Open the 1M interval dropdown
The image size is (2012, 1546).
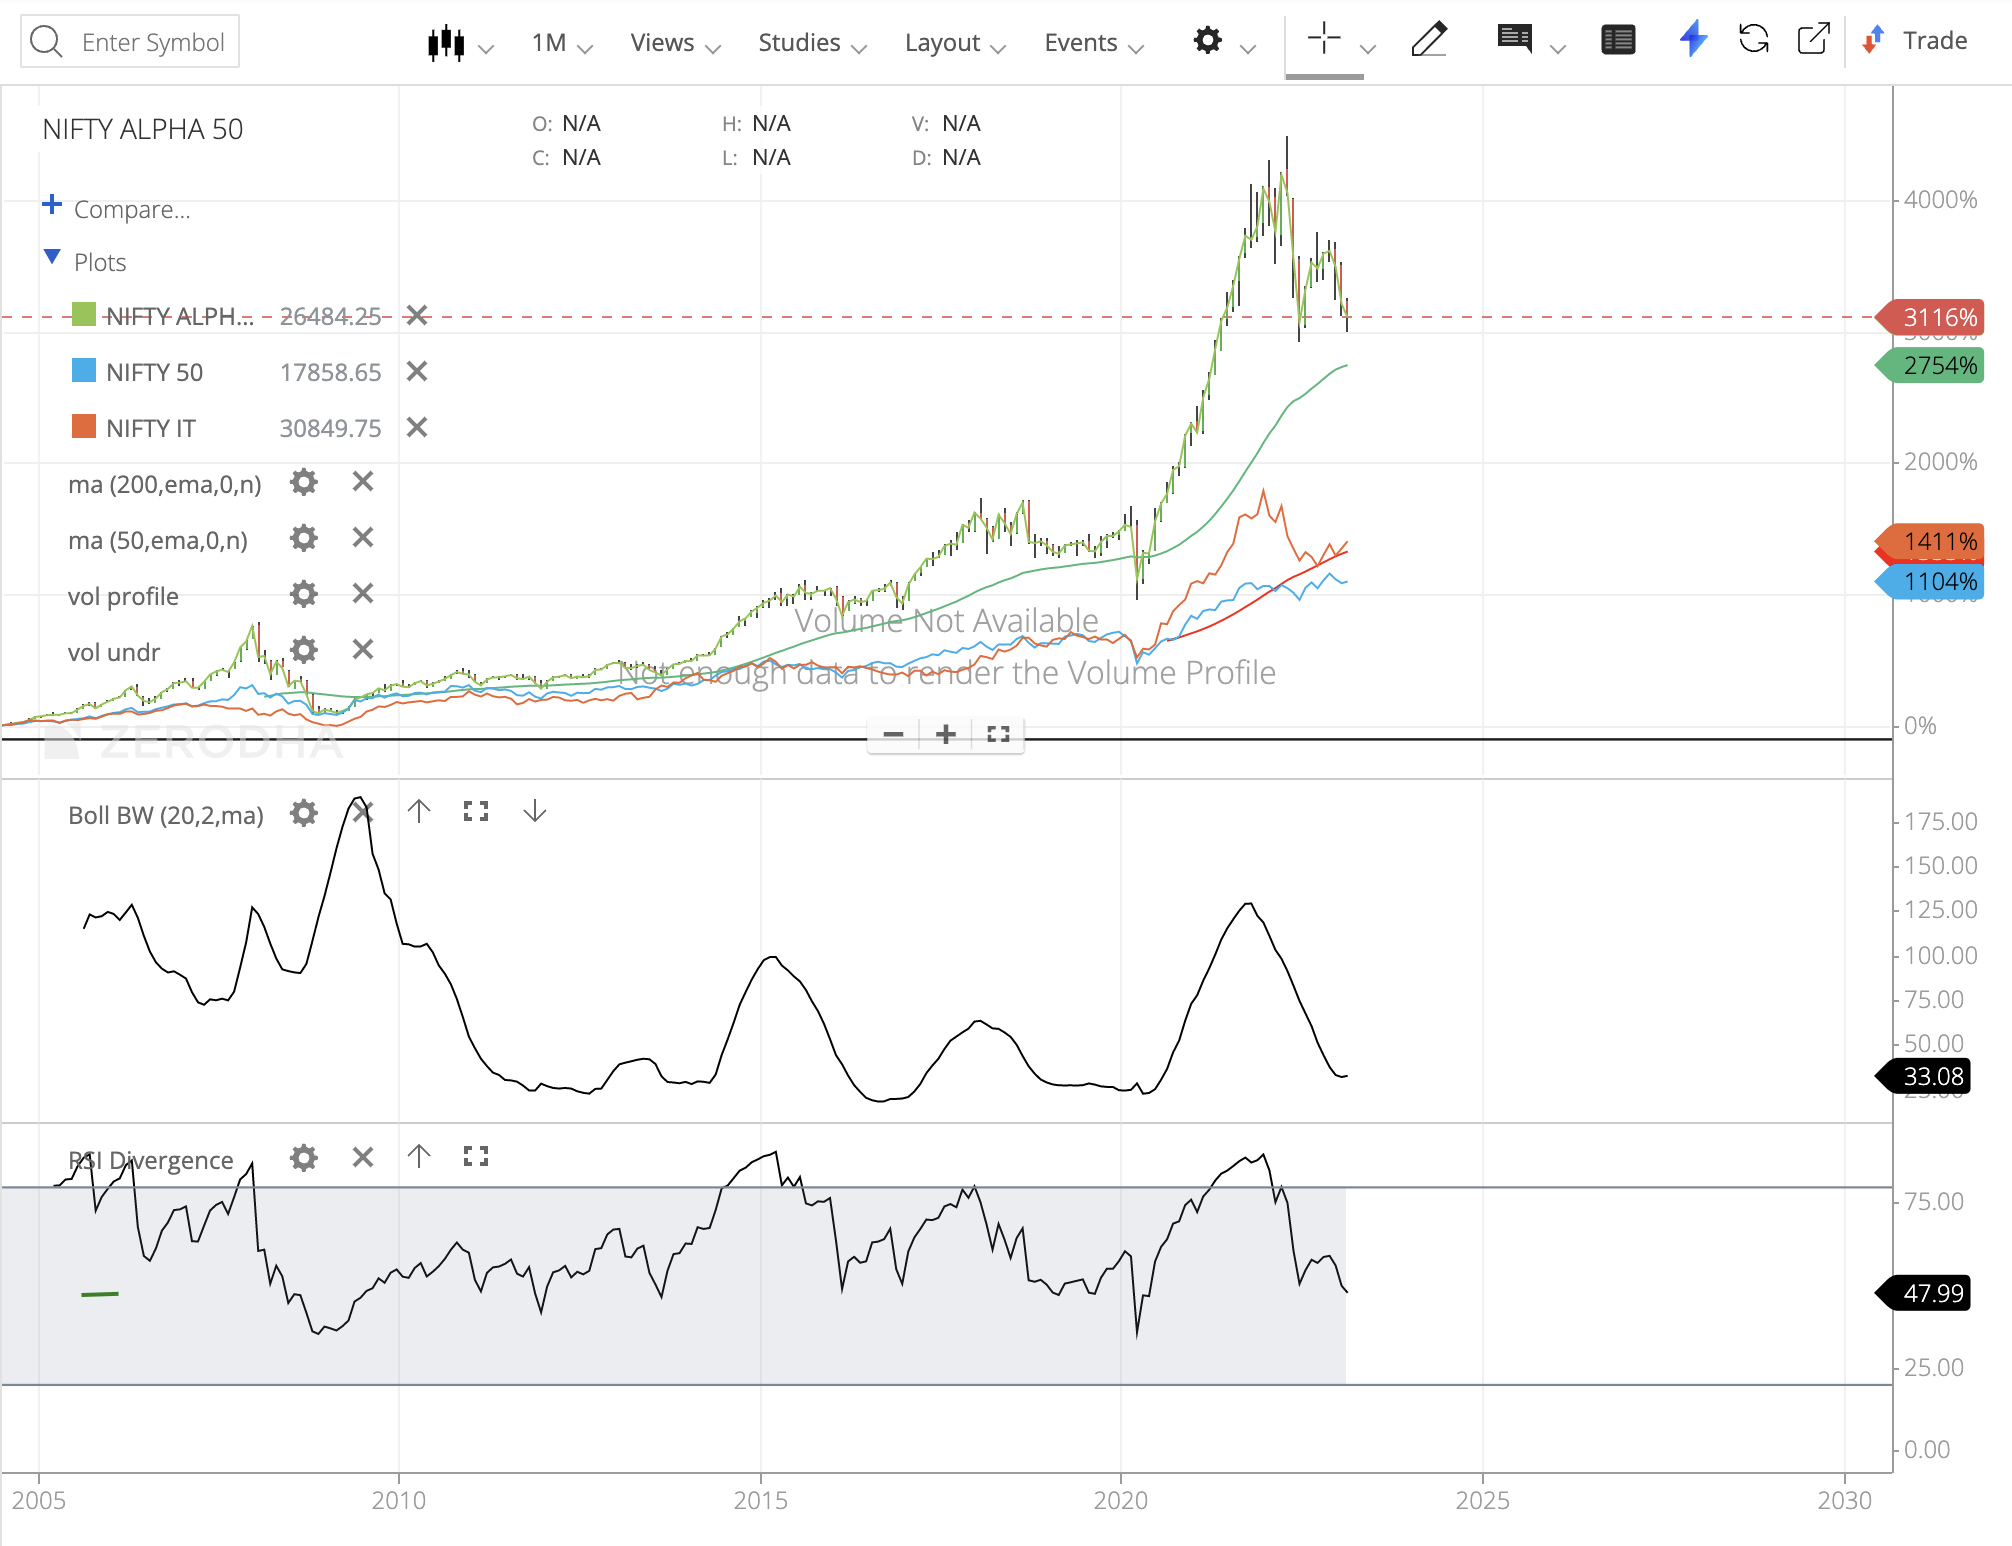562,42
